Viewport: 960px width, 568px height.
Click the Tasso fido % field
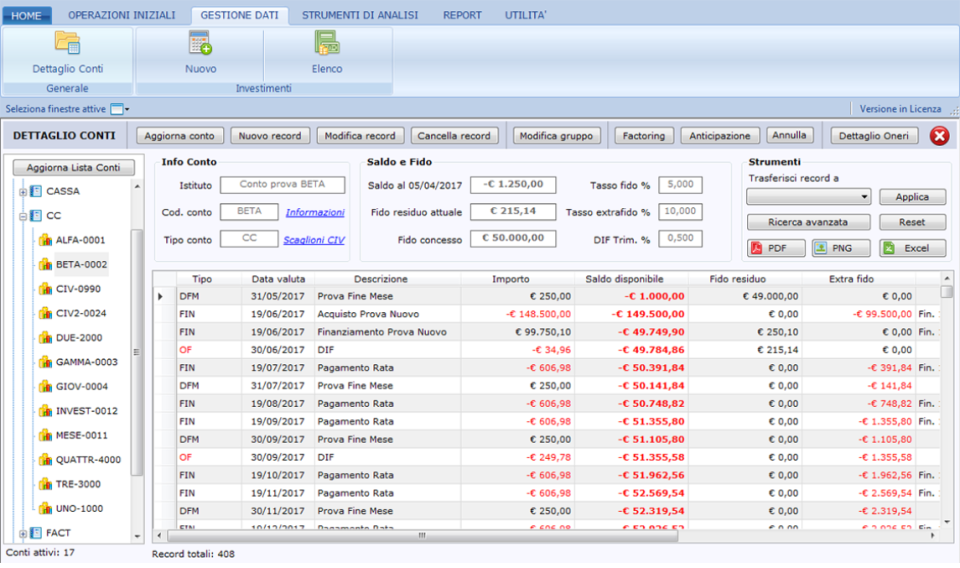(x=680, y=185)
